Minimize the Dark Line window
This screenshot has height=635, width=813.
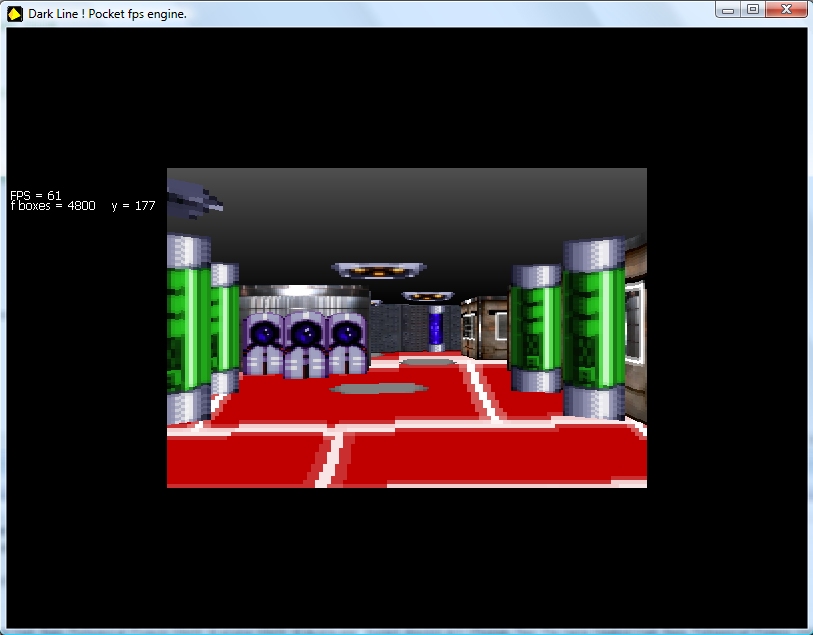click(727, 9)
